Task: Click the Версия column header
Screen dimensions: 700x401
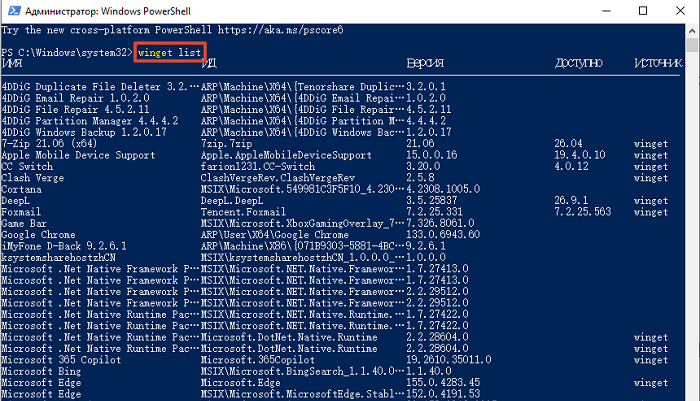Action: point(425,63)
